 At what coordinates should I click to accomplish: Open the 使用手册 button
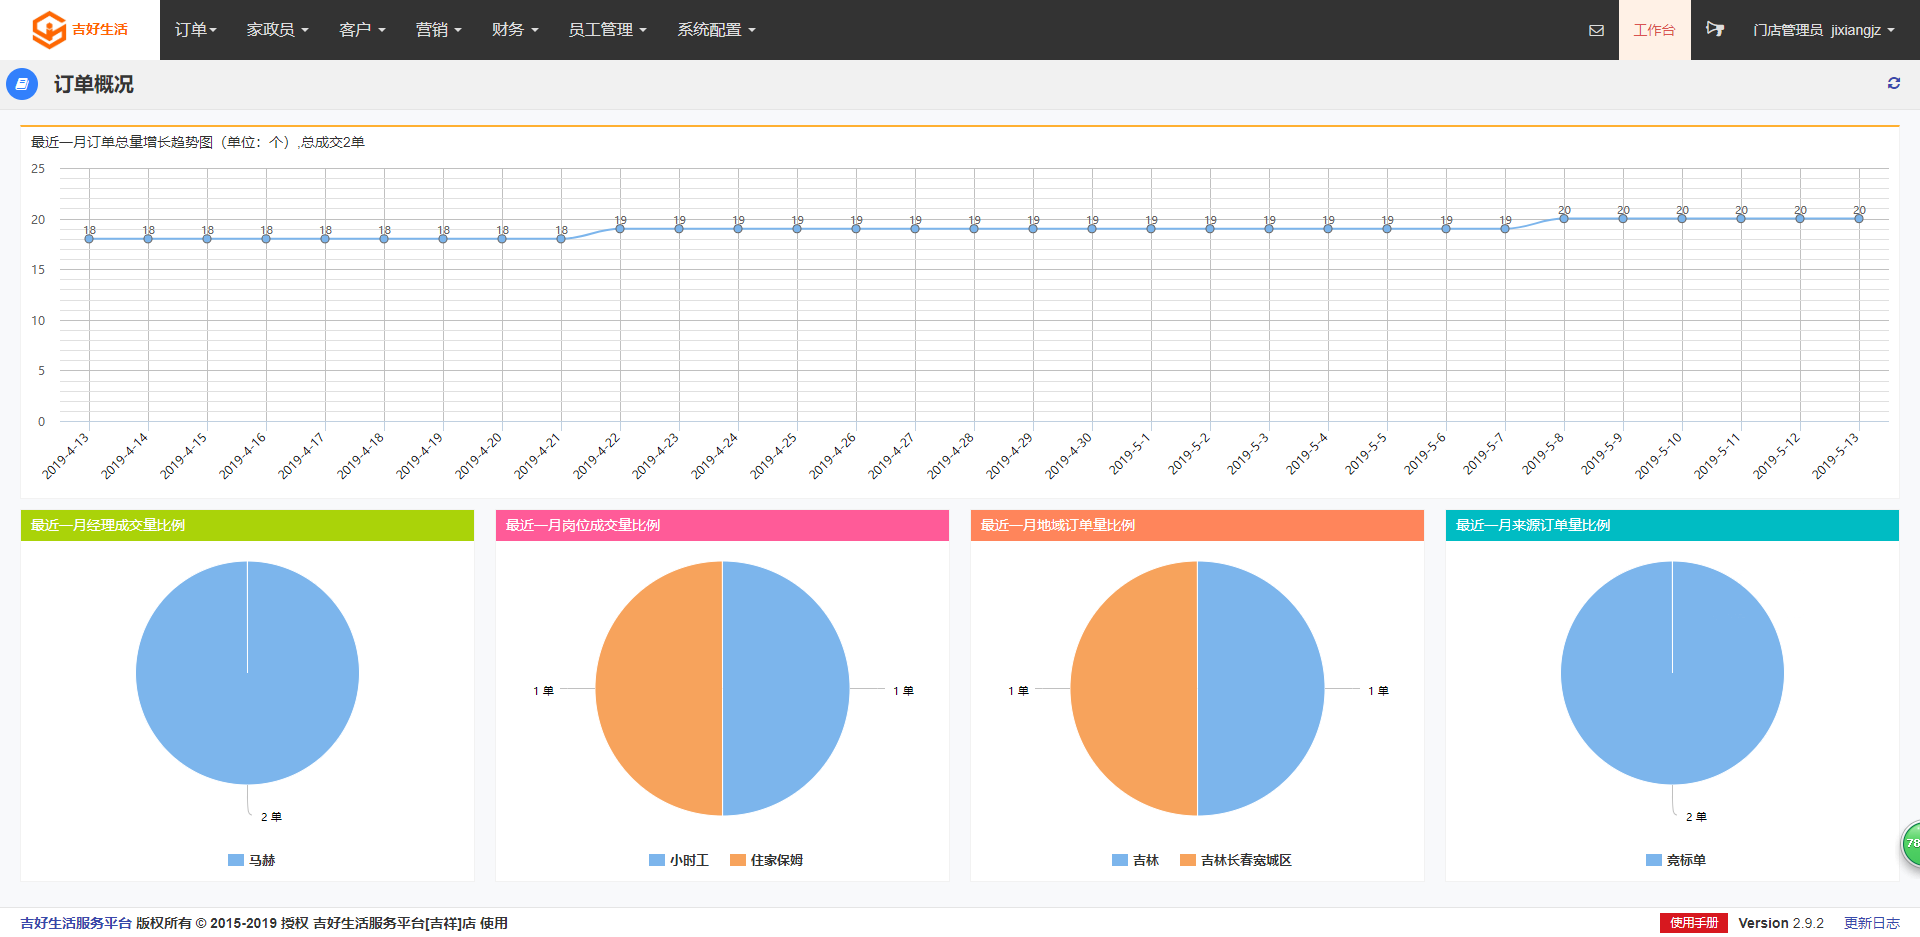[1694, 923]
